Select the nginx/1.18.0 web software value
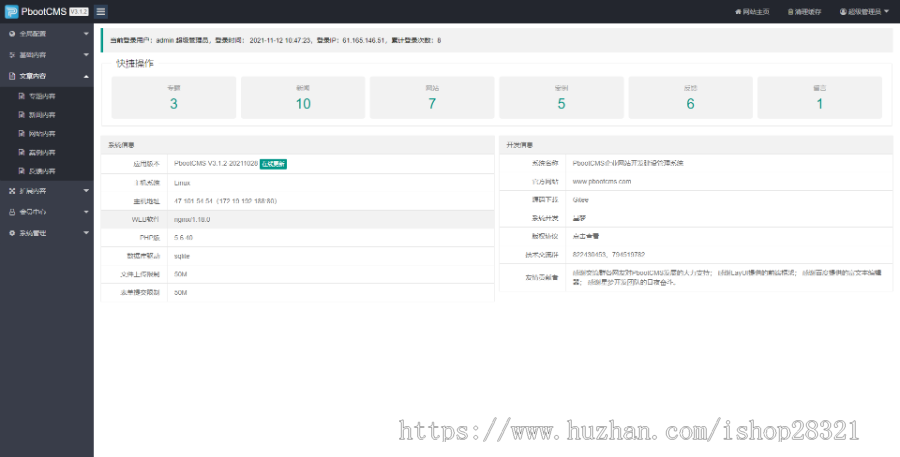Viewport: 900px width, 457px height. pyautogui.click(x=192, y=219)
